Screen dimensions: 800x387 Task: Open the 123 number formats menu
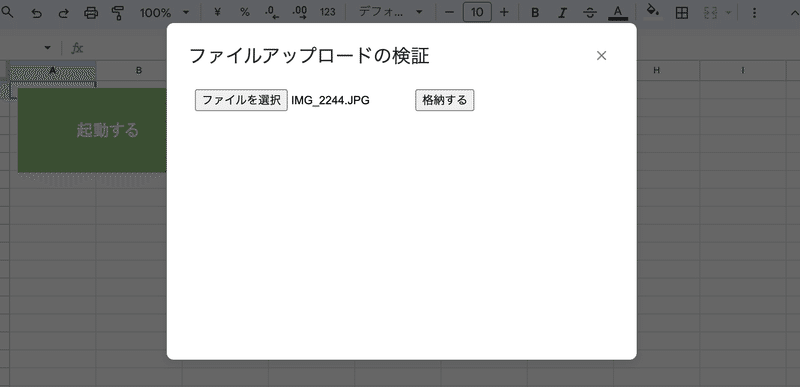[x=328, y=12]
